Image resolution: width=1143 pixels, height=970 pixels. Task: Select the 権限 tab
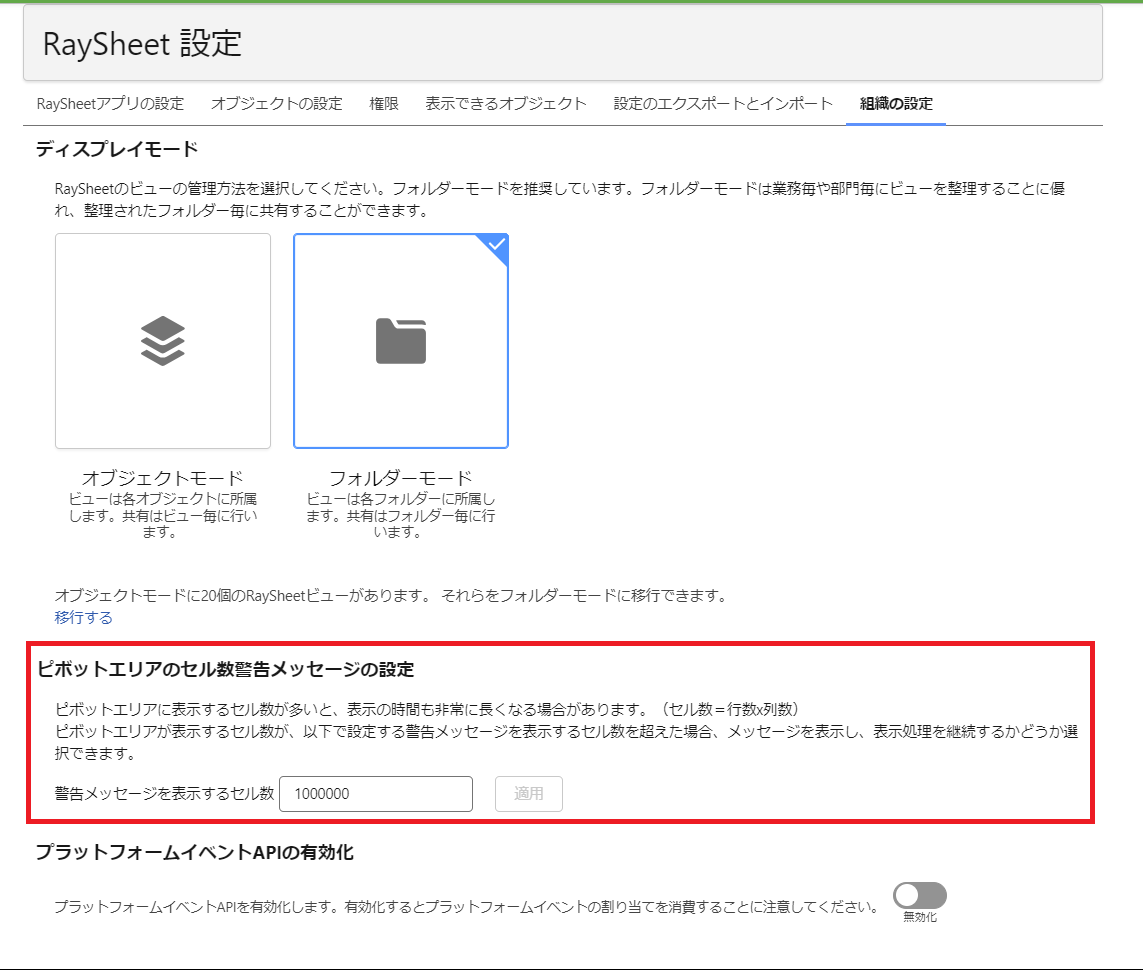click(x=383, y=103)
